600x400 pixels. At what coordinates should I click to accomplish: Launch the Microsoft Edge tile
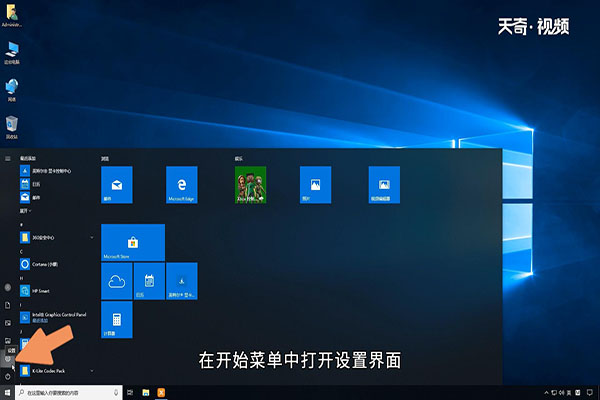(182, 184)
